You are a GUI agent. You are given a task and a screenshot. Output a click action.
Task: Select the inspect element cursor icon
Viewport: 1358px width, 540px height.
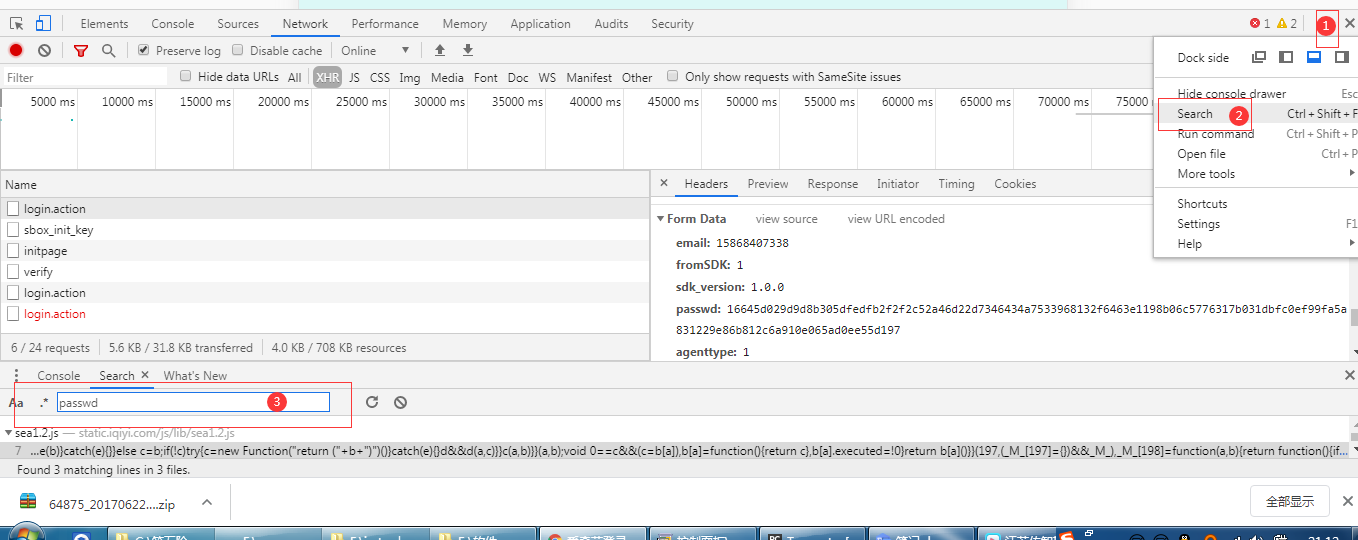(17, 23)
